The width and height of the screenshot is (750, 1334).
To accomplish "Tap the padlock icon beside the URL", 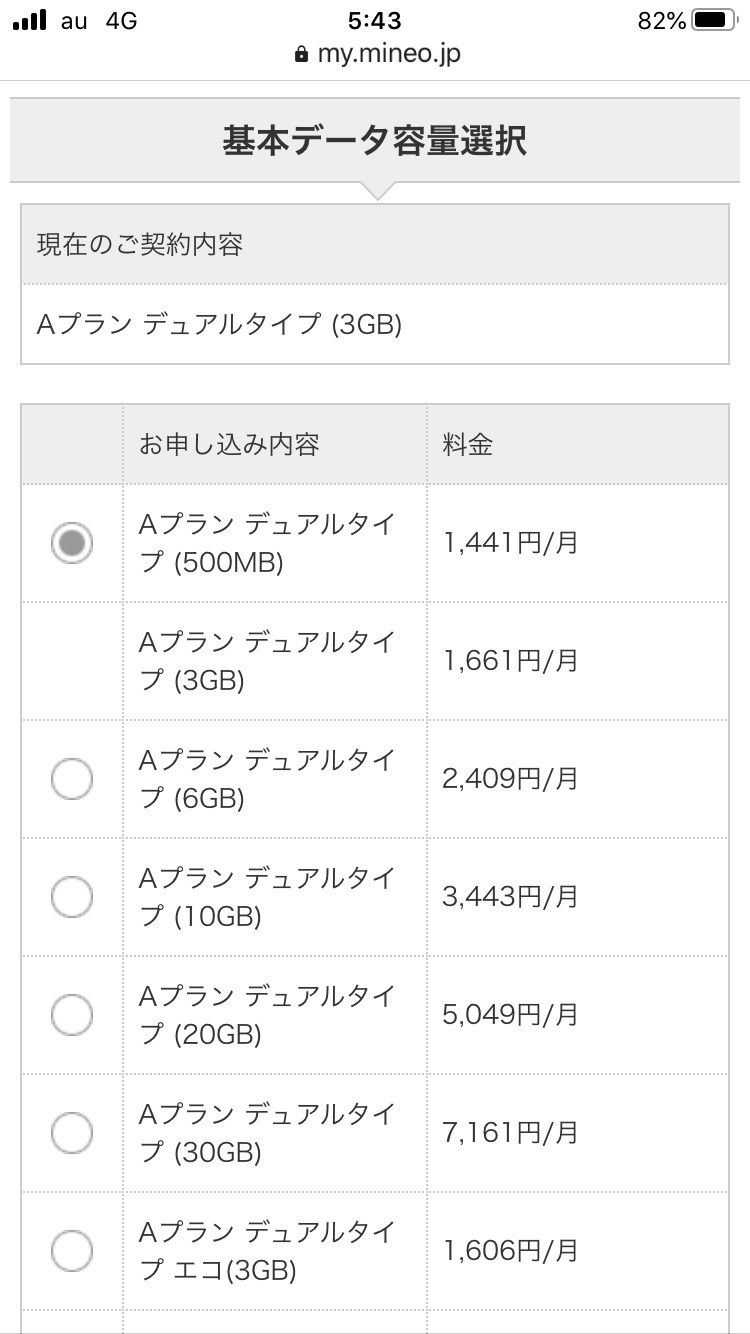I will (x=302, y=55).
